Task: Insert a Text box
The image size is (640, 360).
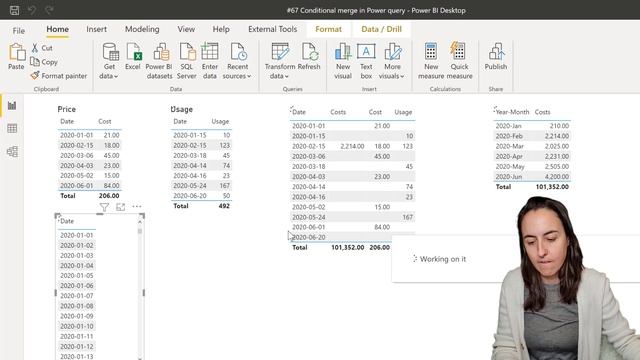Action: (x=366, y=61)
